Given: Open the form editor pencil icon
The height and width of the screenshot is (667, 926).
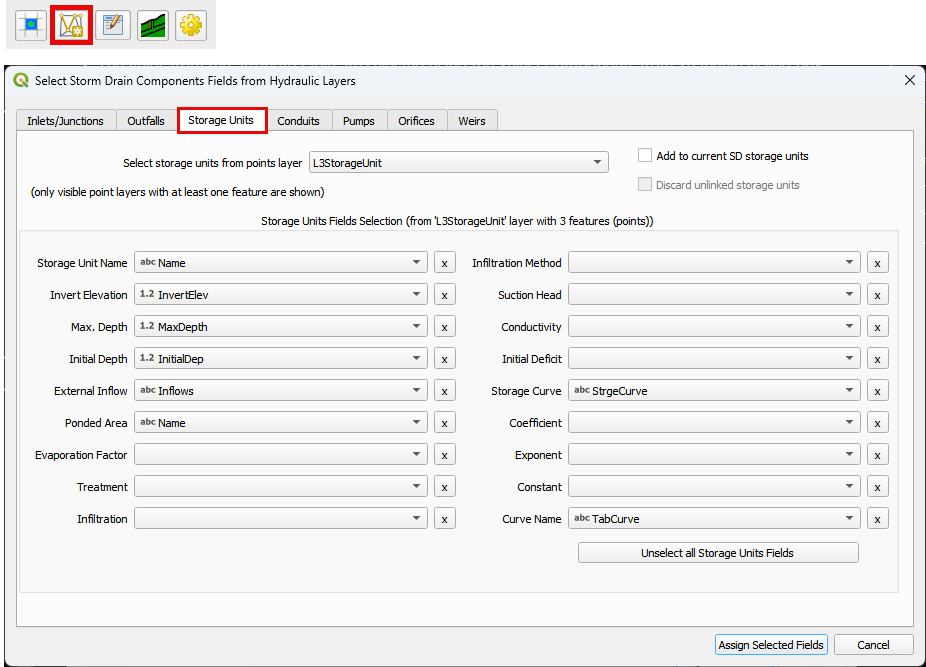Looking at the screenshot, I should point(112,25).
